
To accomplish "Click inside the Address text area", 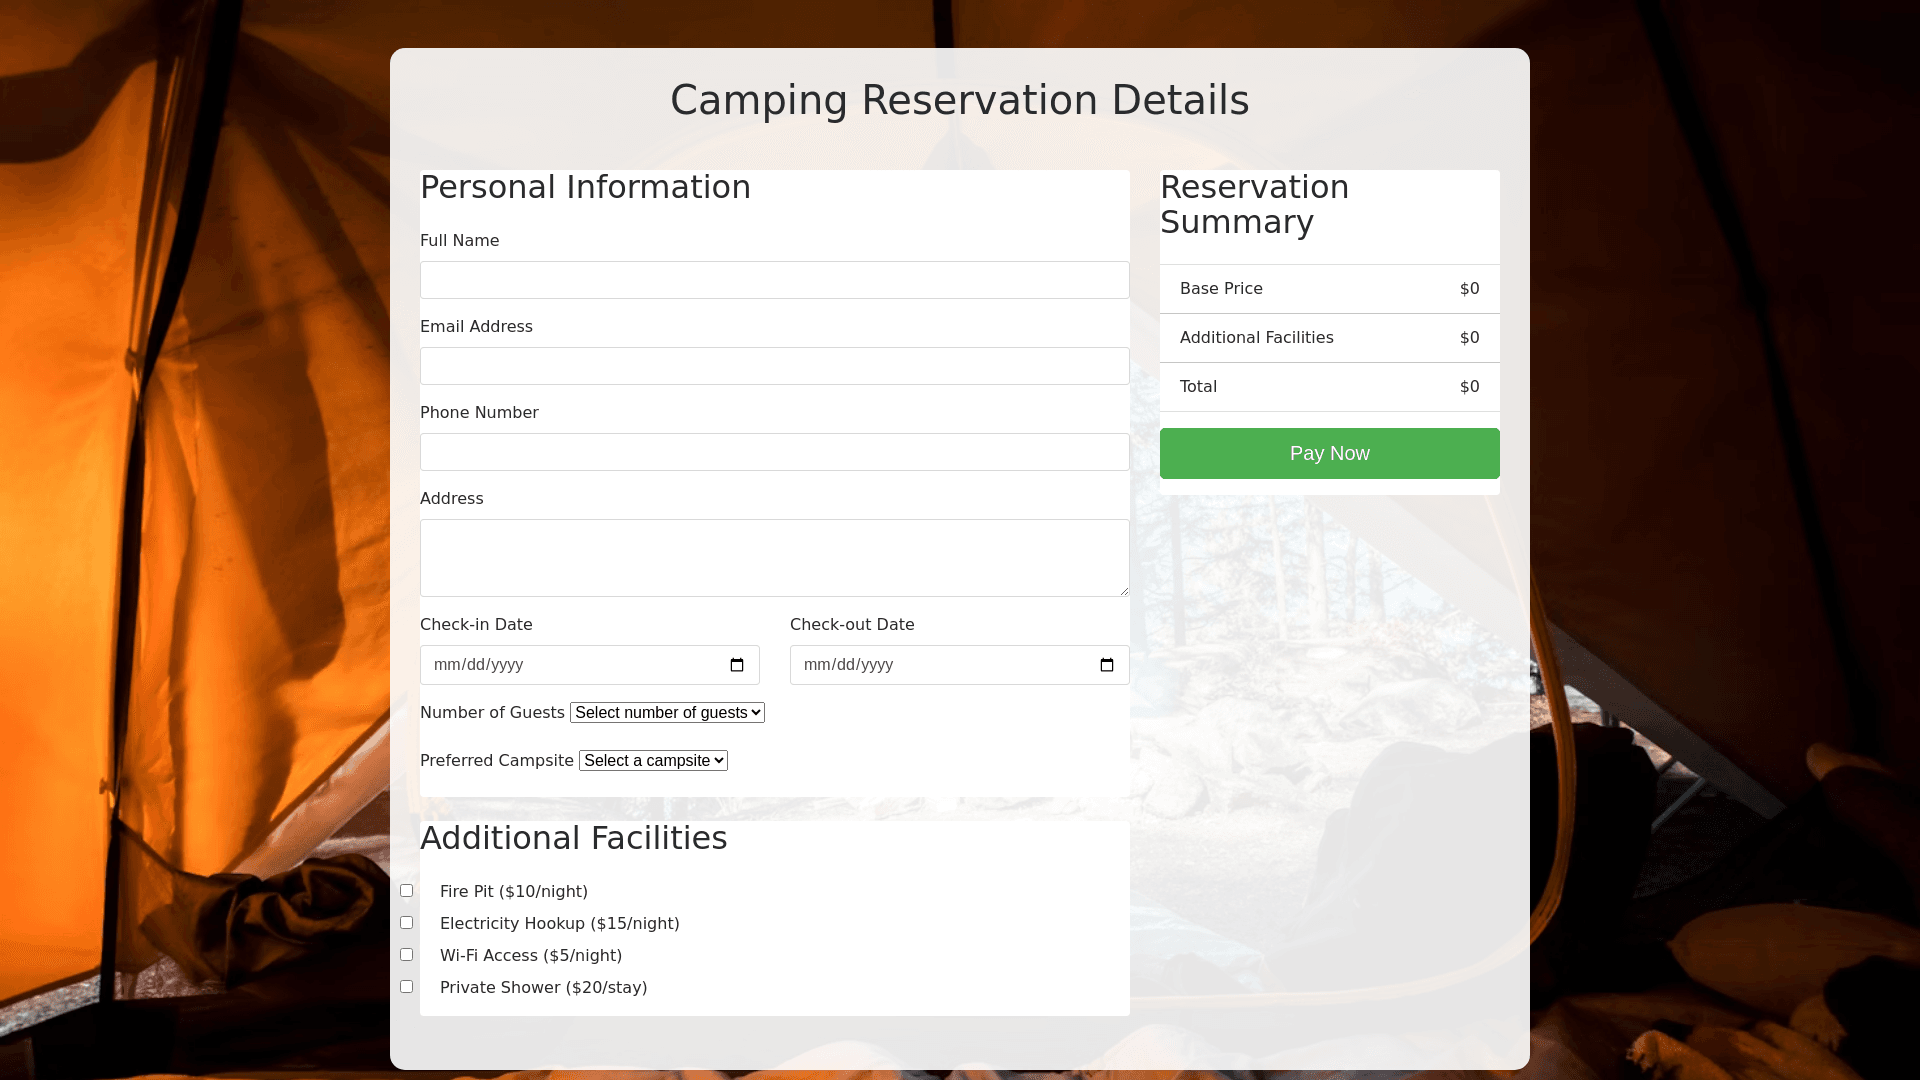I will pos(774,557).
